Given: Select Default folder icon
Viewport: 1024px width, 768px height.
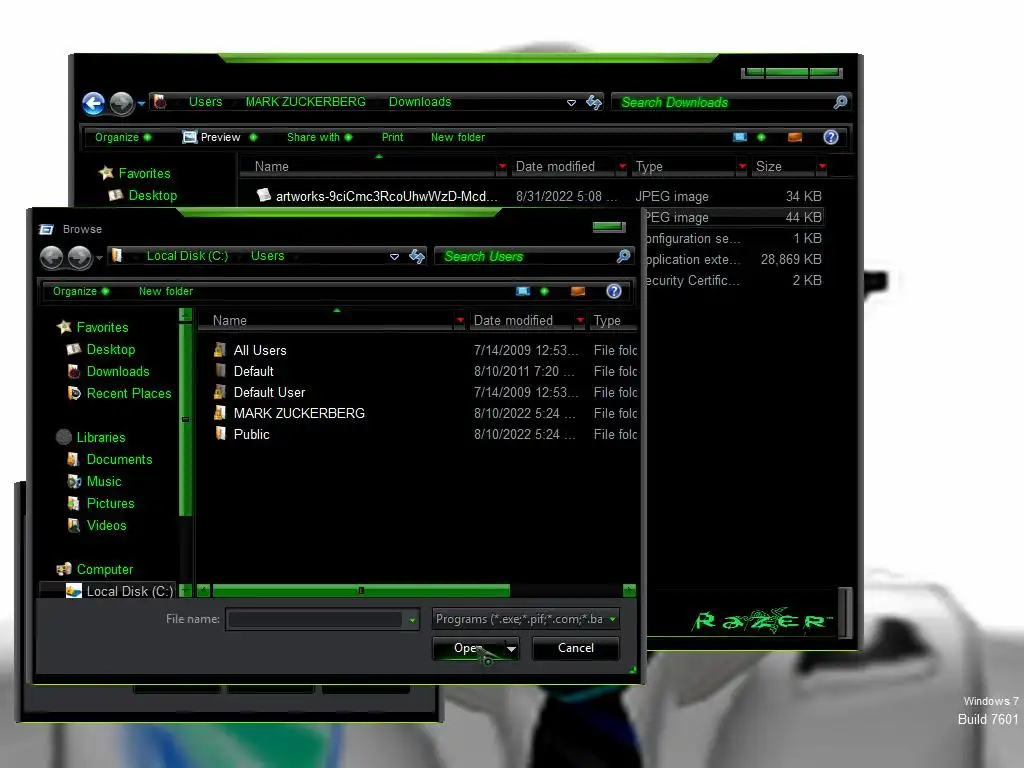Looking at the screenshot, I should [220, 371].
